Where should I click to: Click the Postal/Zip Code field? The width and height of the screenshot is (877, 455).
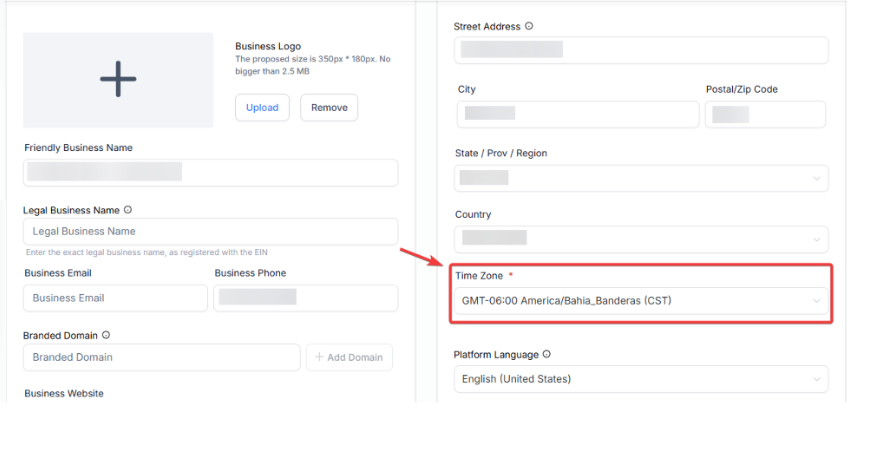[x=765, y=114]
